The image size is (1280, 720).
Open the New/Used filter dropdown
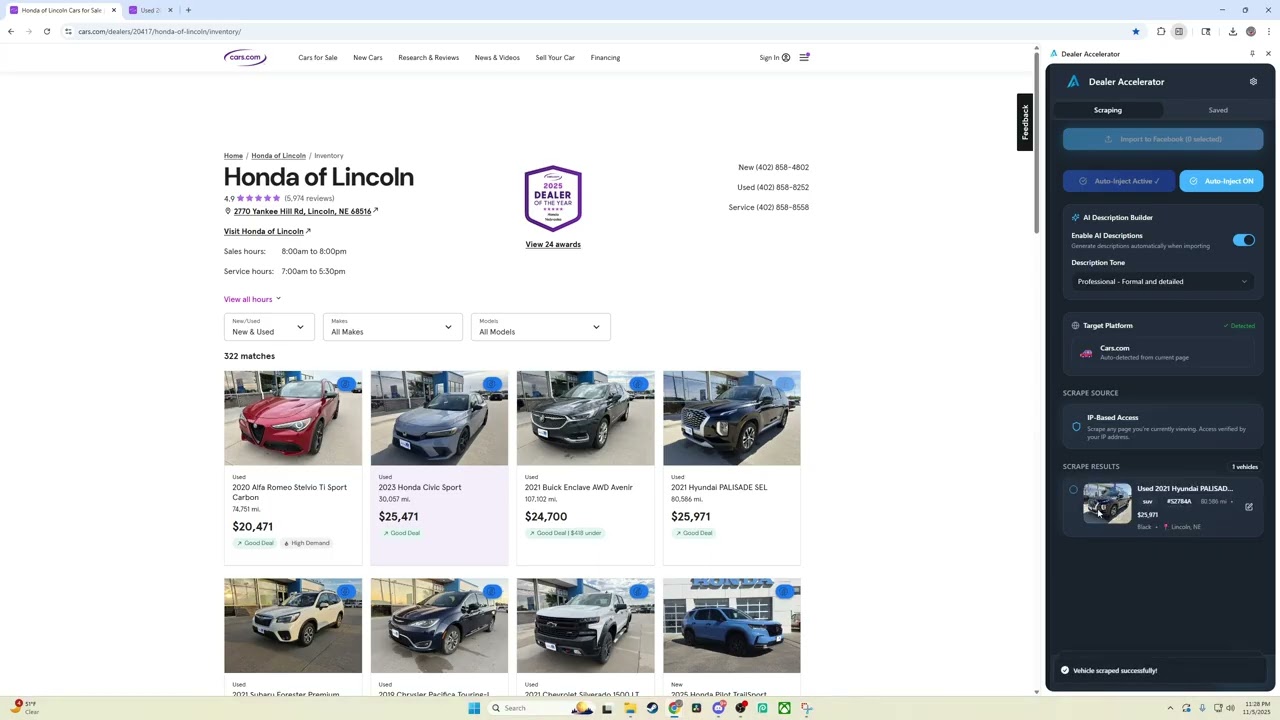(x=269, y=327)
